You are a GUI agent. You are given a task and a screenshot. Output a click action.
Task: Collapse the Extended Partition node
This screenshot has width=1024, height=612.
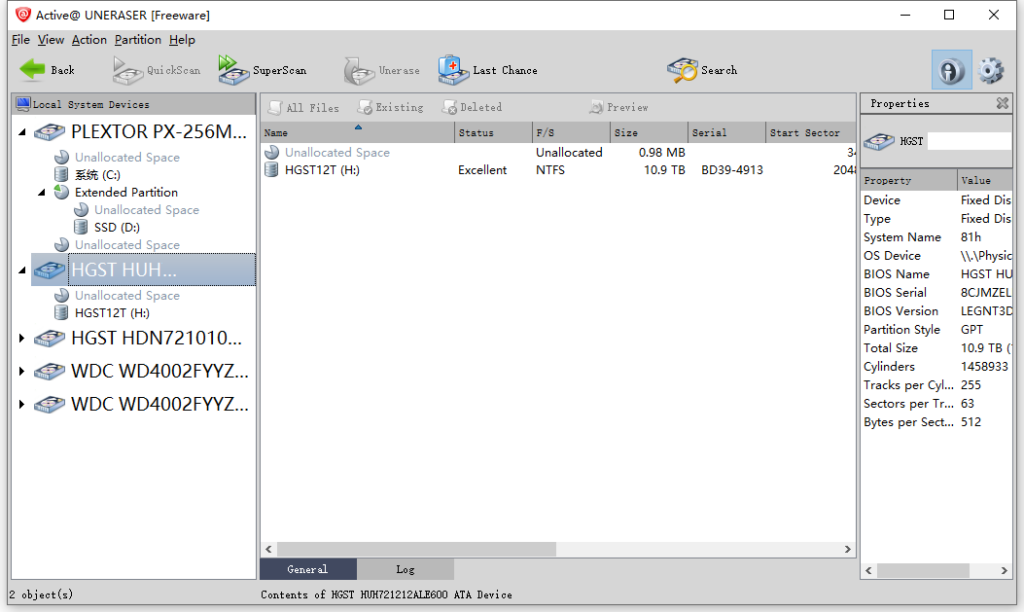click(42, 192)
